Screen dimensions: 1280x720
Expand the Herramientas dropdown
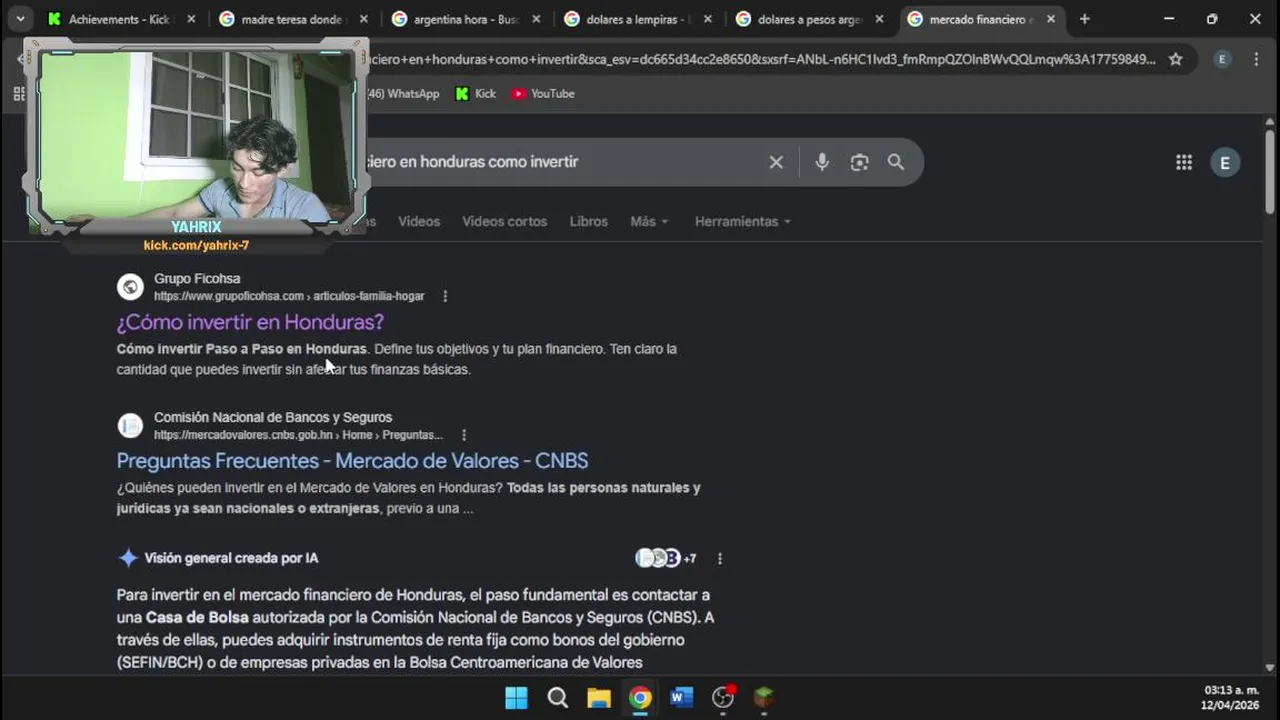742,221
